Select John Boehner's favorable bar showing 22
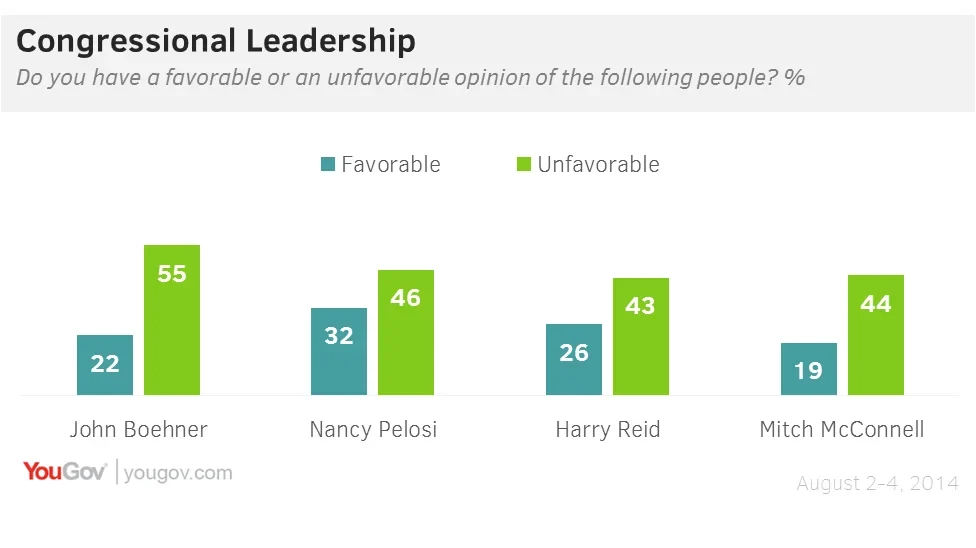This screenshot has width=976, height=548. coord(105,365)
